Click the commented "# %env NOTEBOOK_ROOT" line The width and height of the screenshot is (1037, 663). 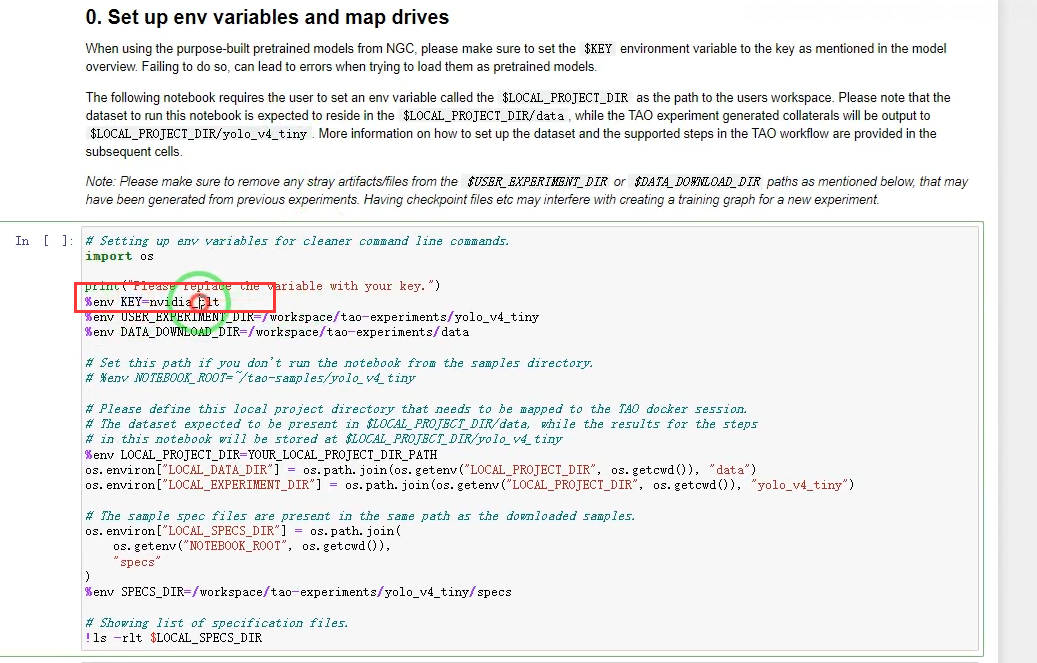(250, 378)
